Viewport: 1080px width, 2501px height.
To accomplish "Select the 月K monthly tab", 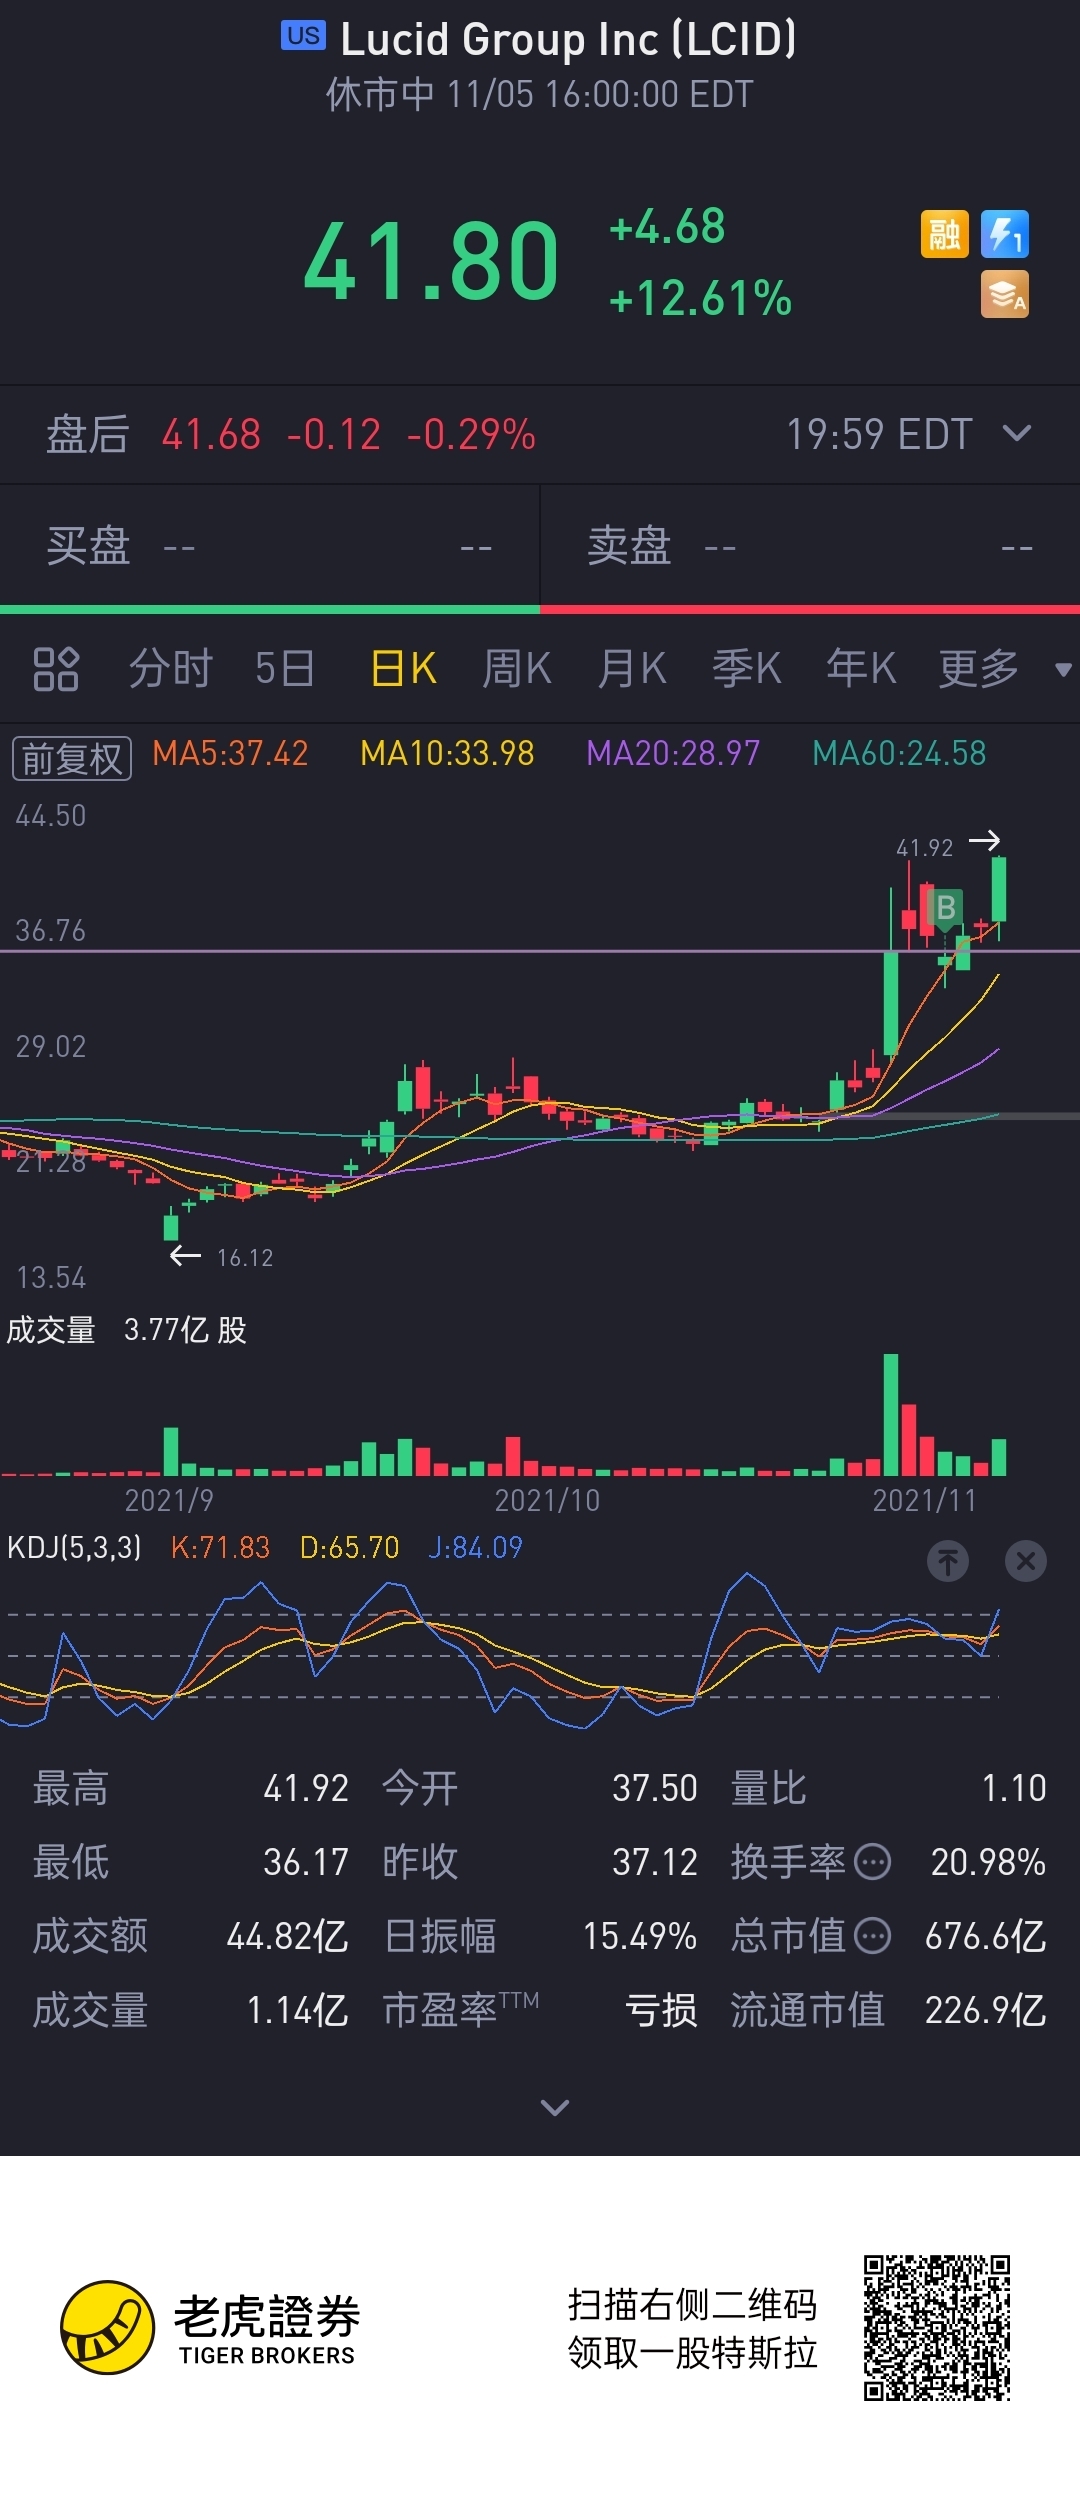I will 632,668.
